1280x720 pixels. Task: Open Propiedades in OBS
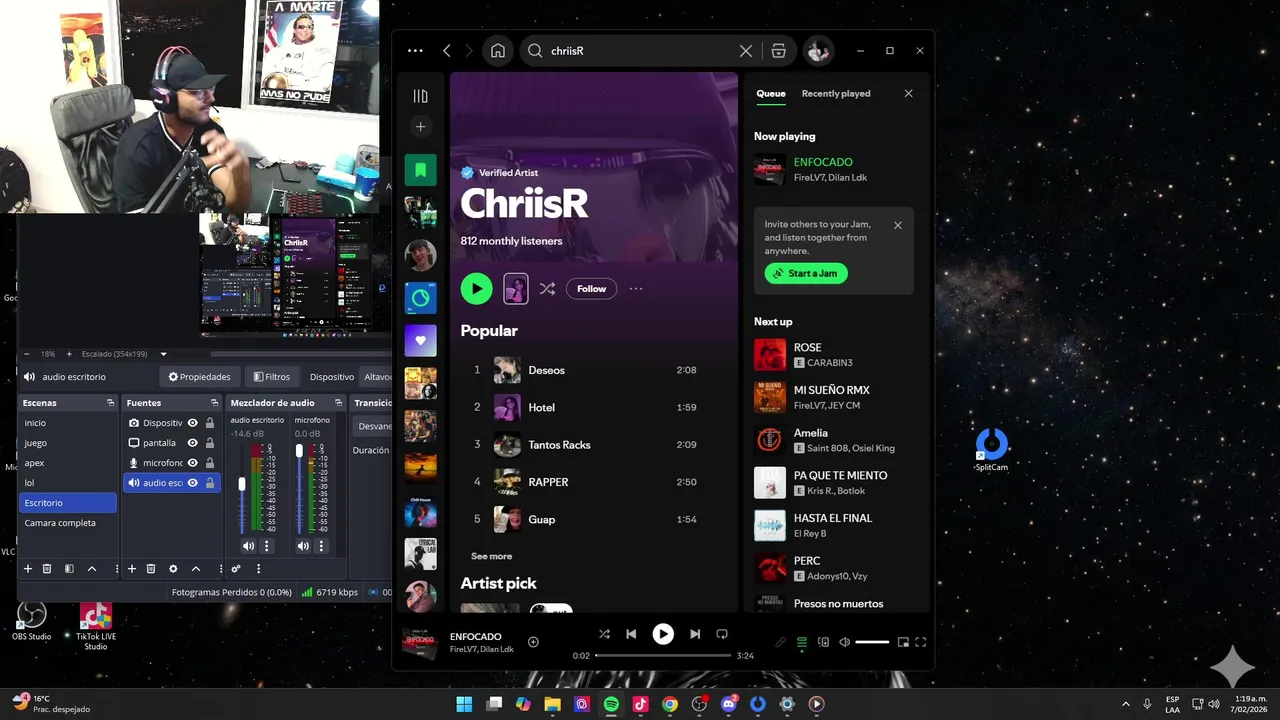pos(199,377)
